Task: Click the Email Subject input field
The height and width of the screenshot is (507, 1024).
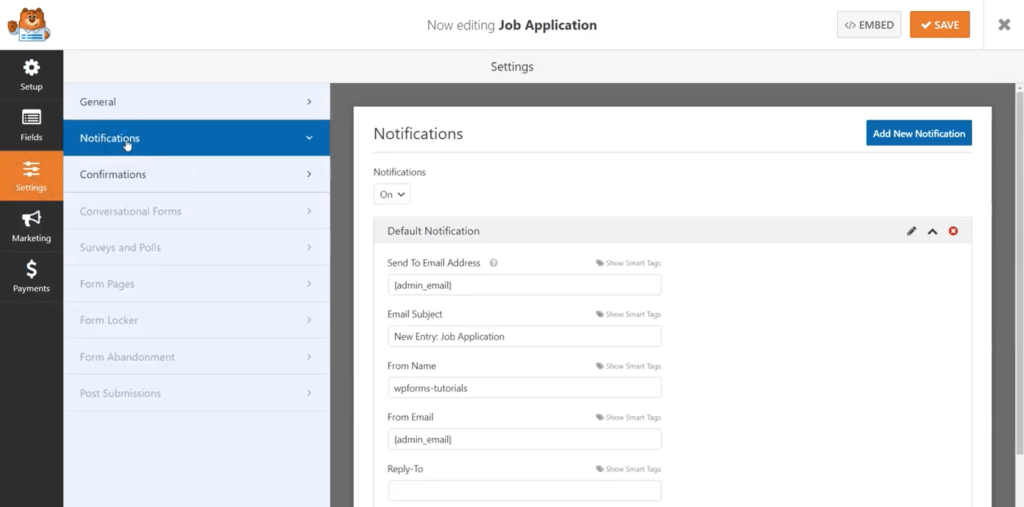Action: tap(524, 336)
